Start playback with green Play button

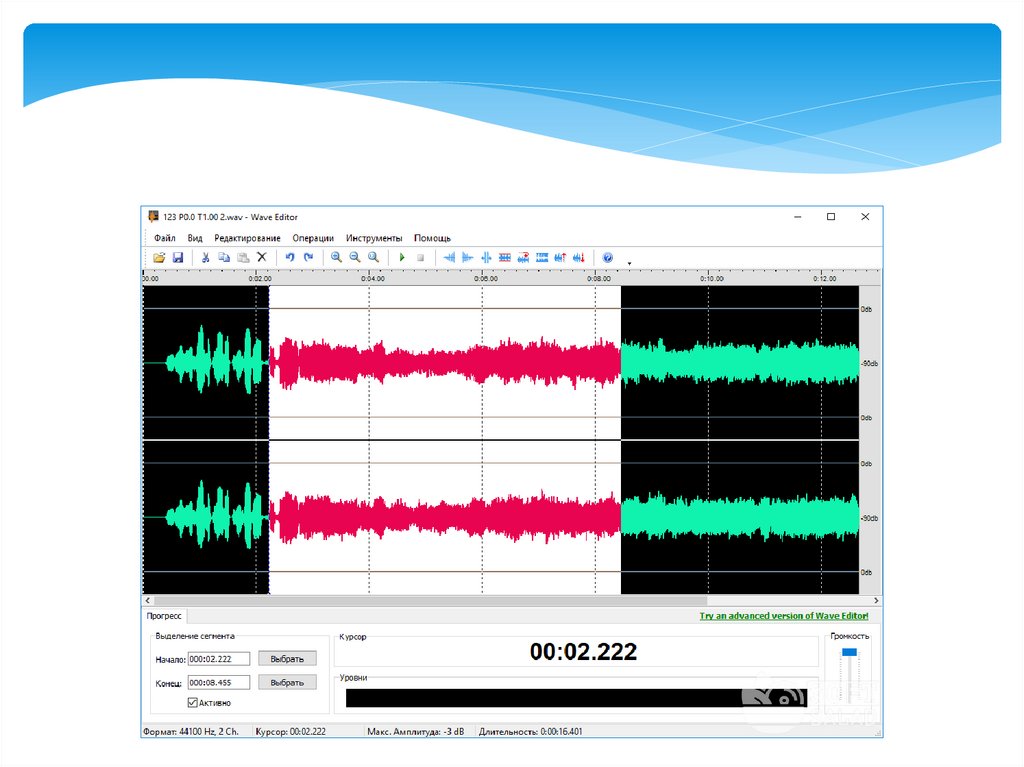402,257
